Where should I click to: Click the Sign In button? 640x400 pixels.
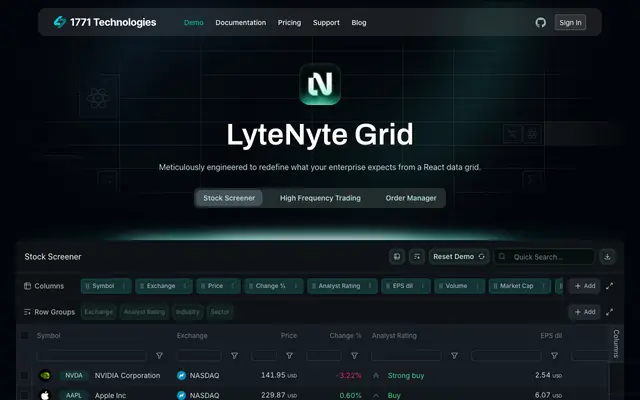click(x=570, y=22)
